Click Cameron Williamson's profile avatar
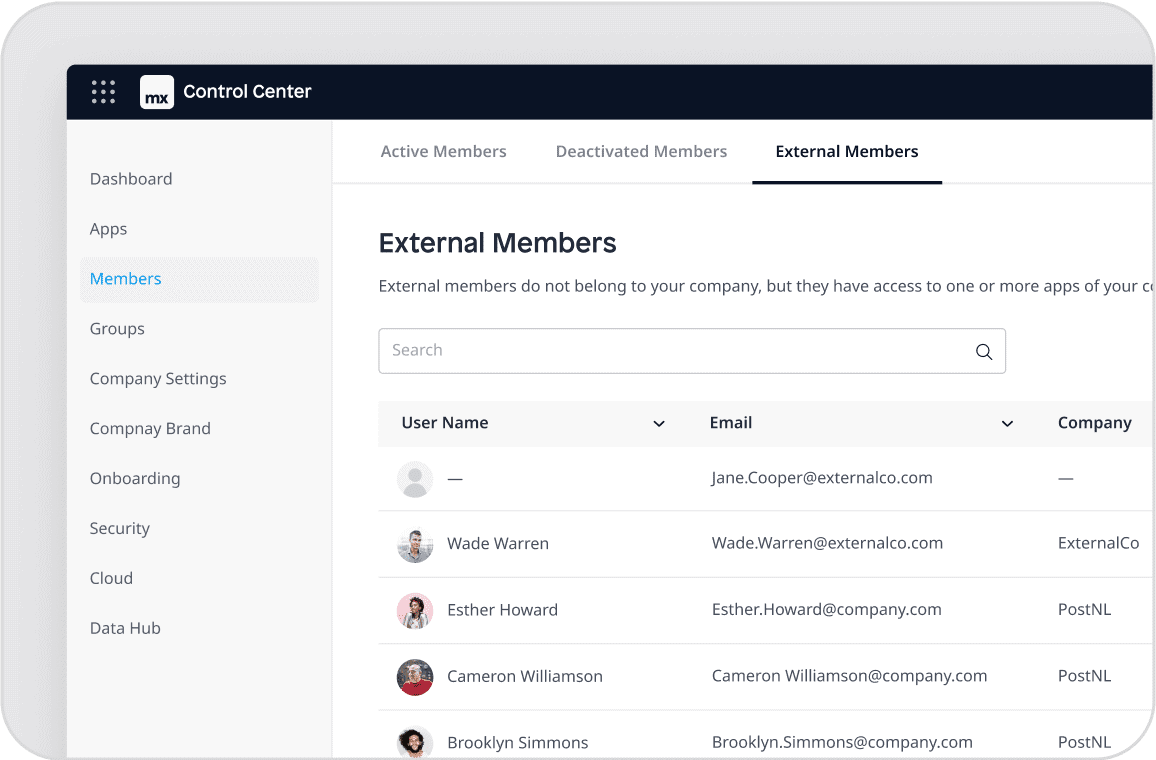This screenshot has width=1156, height=760. 415,677
